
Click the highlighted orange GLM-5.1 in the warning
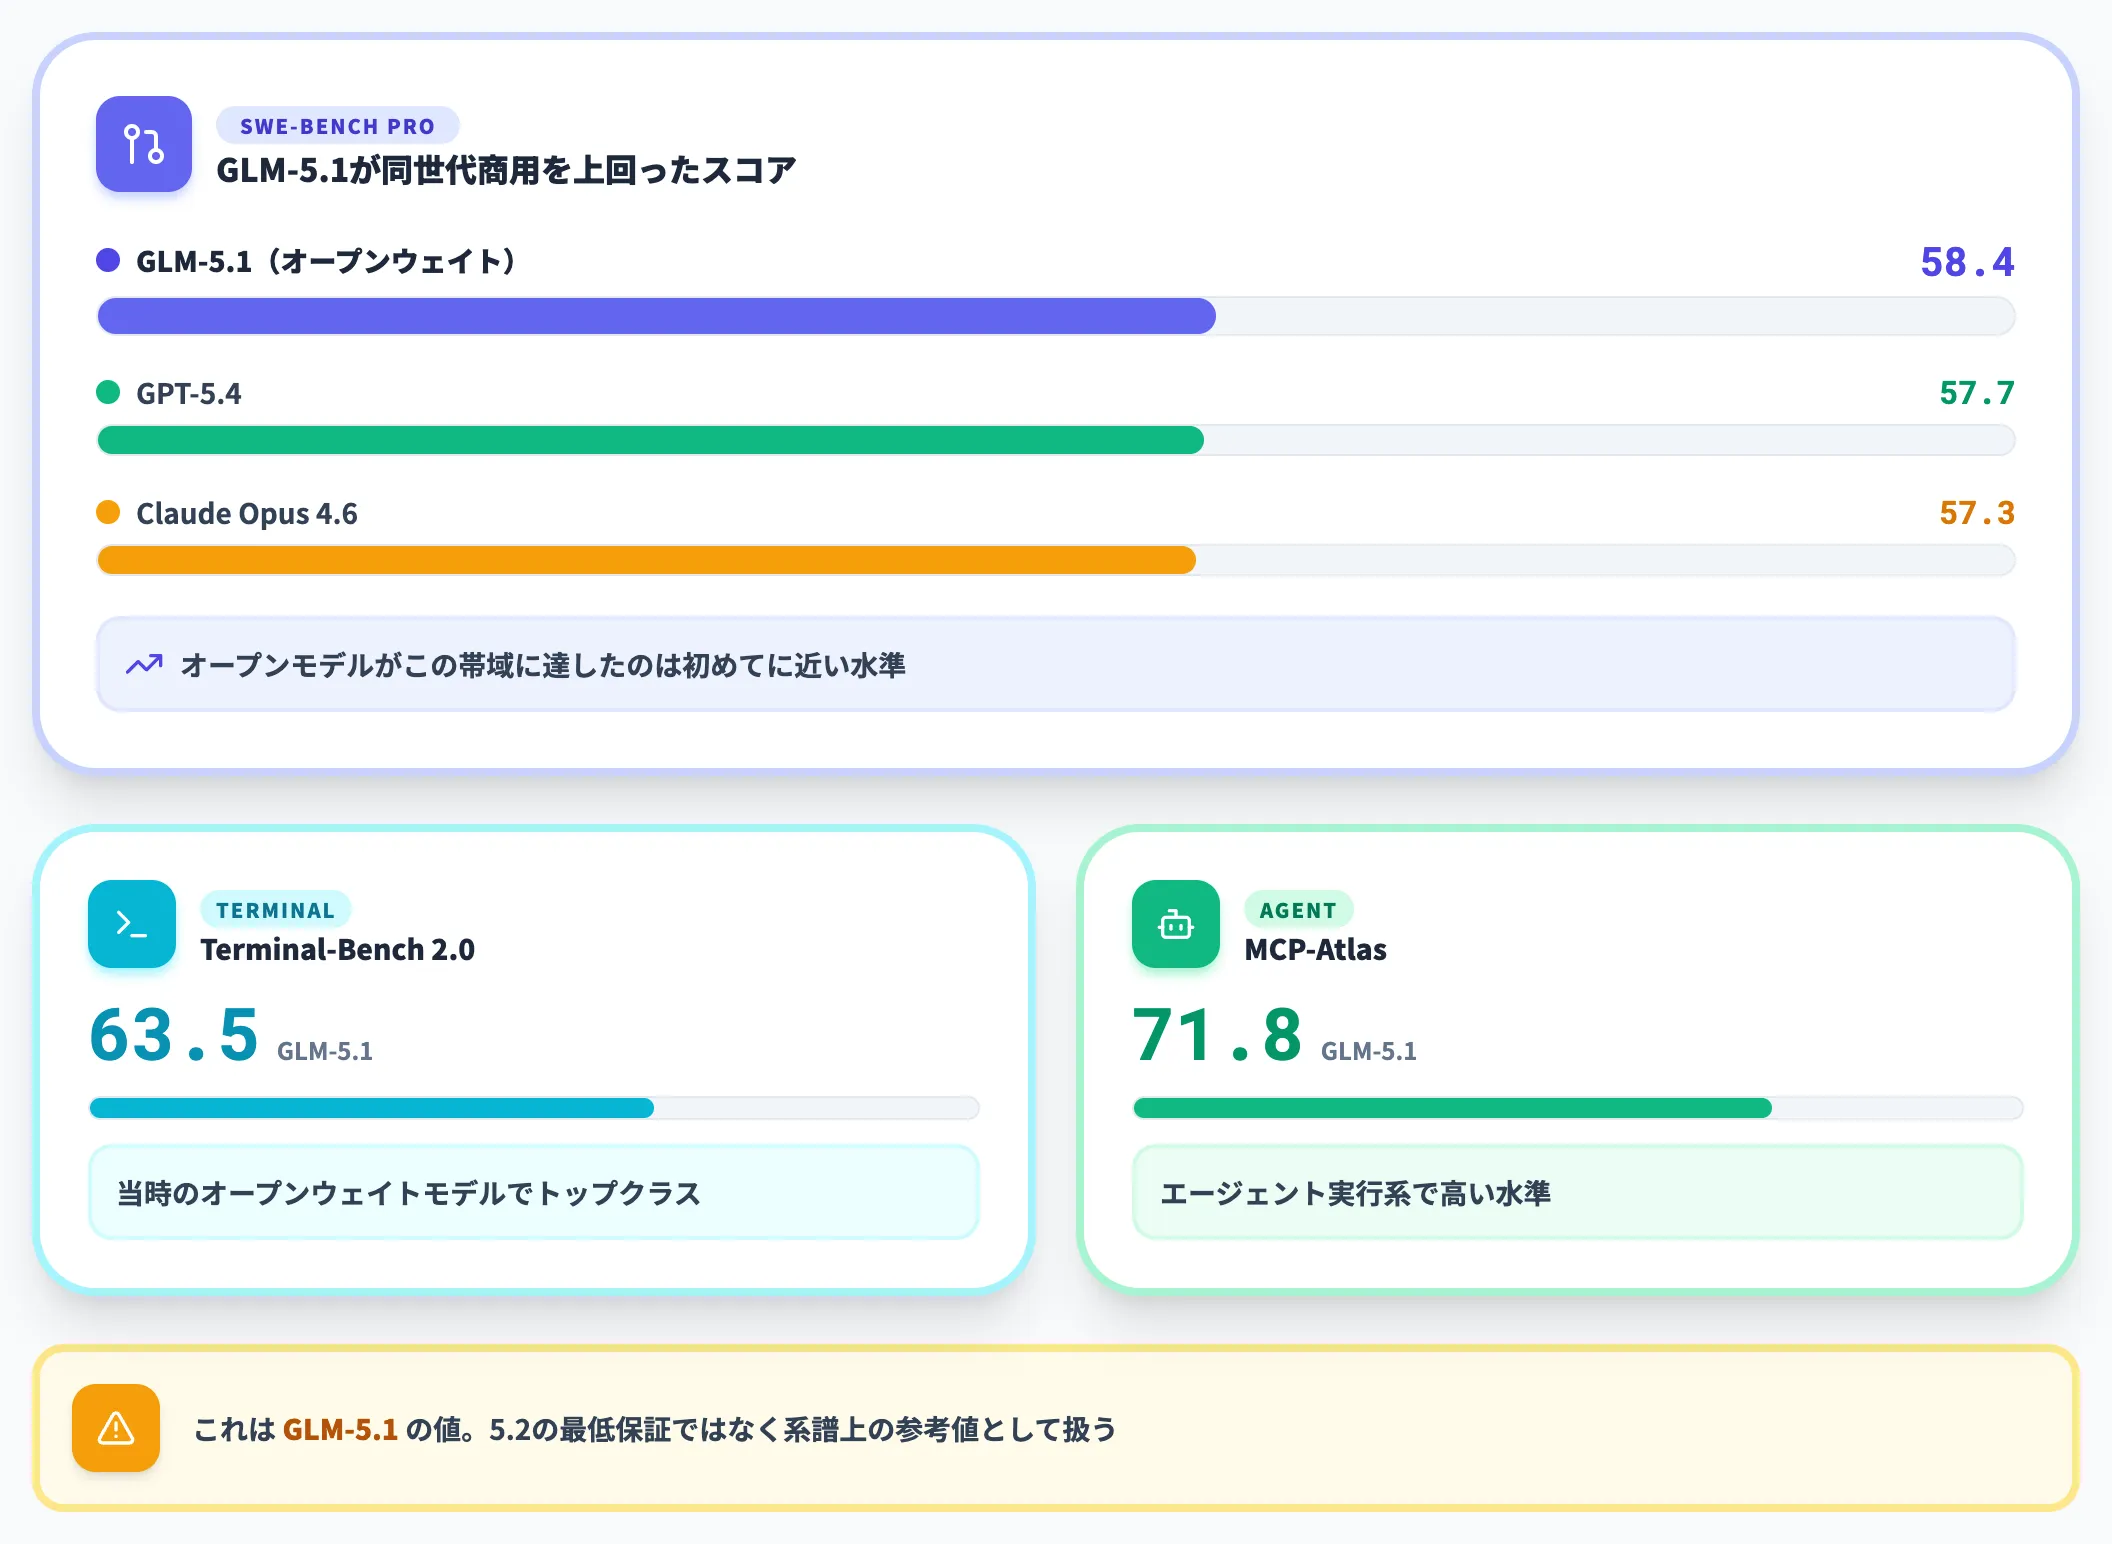pos(340,1429)
